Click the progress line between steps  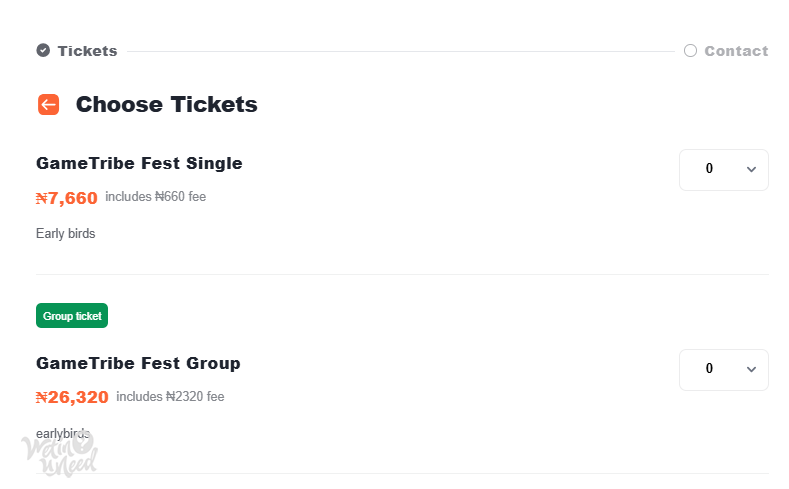pos(401,51)
